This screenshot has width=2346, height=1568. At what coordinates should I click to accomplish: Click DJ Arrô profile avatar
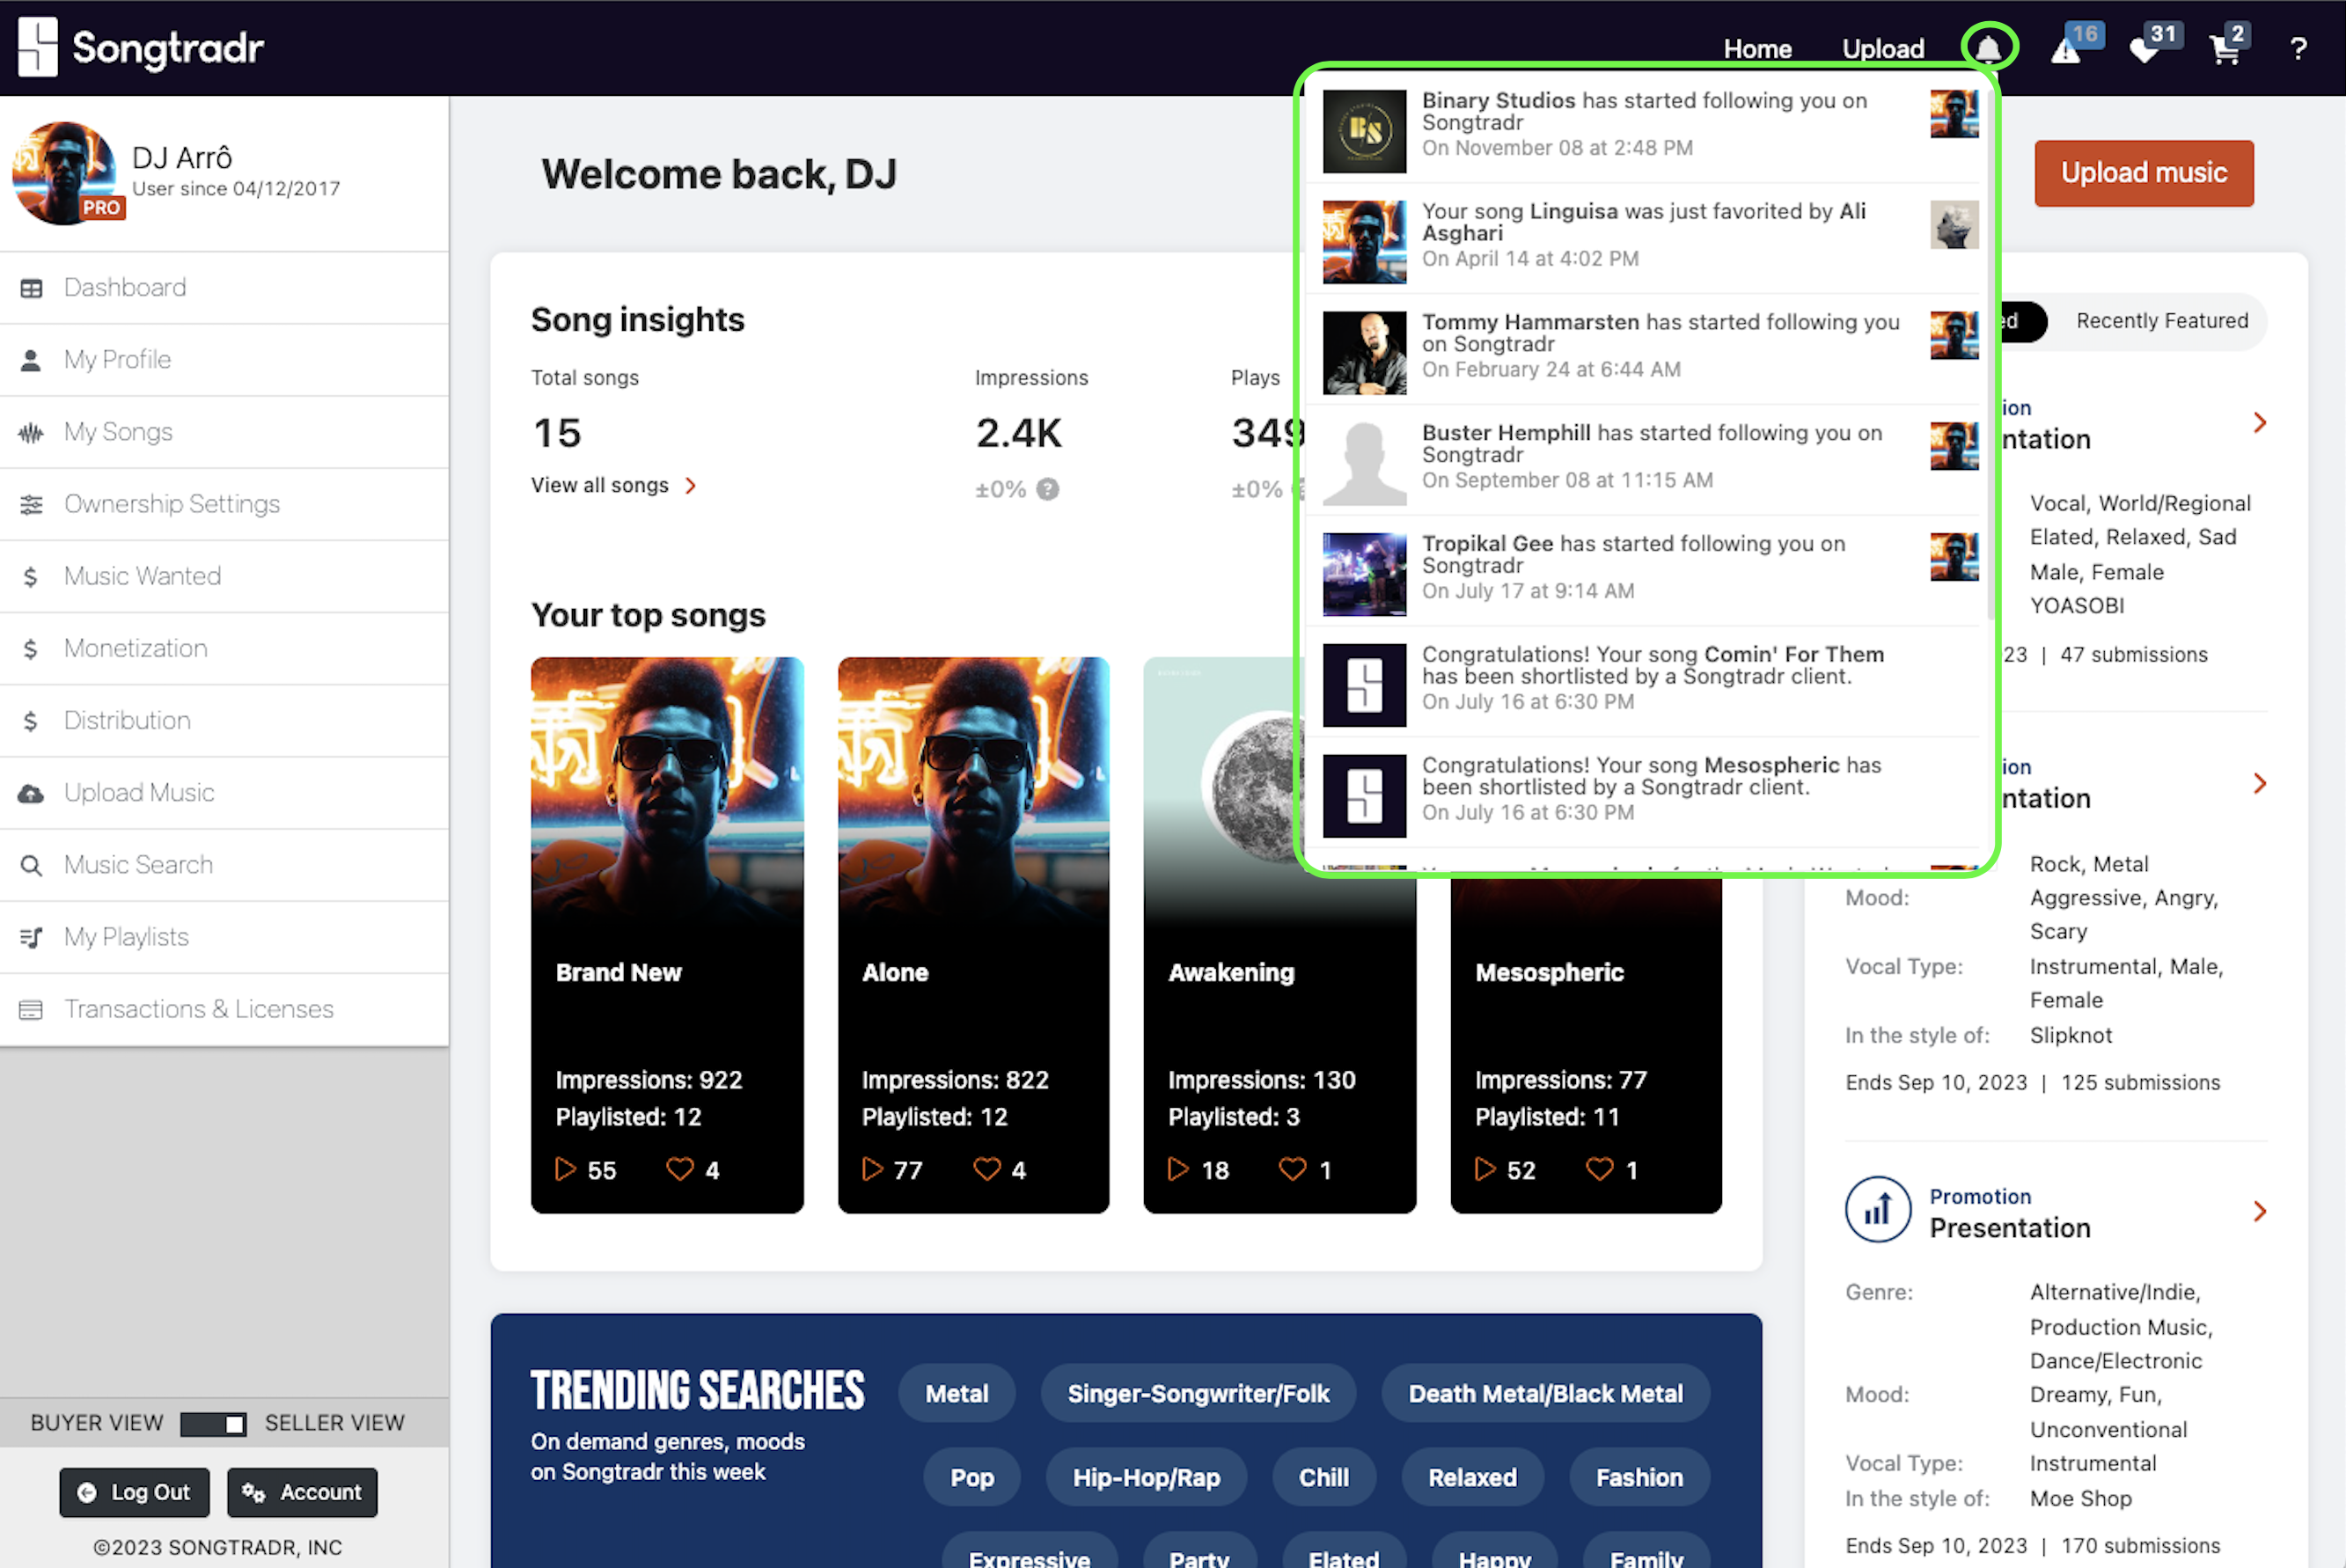66,173
